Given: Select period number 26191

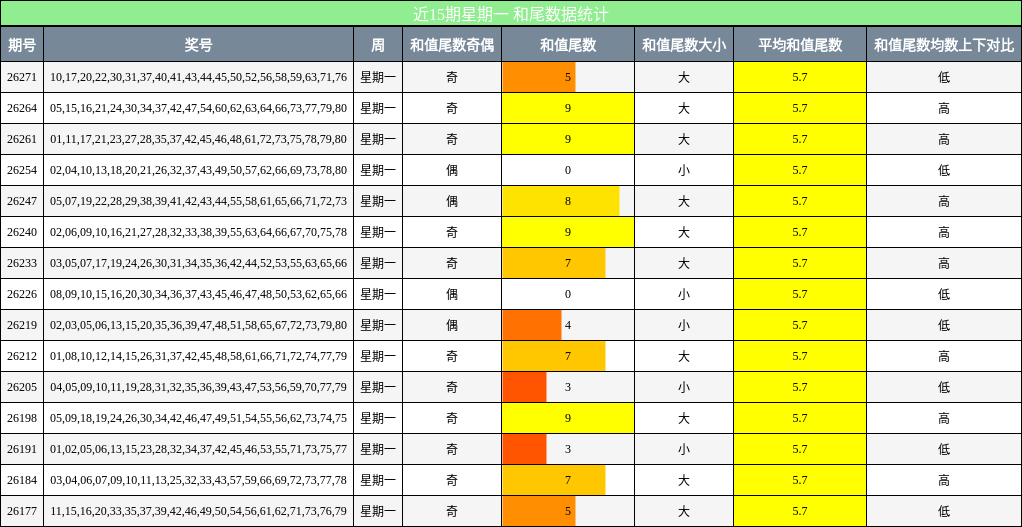Looking at the screenshot, I should (22, 449).
